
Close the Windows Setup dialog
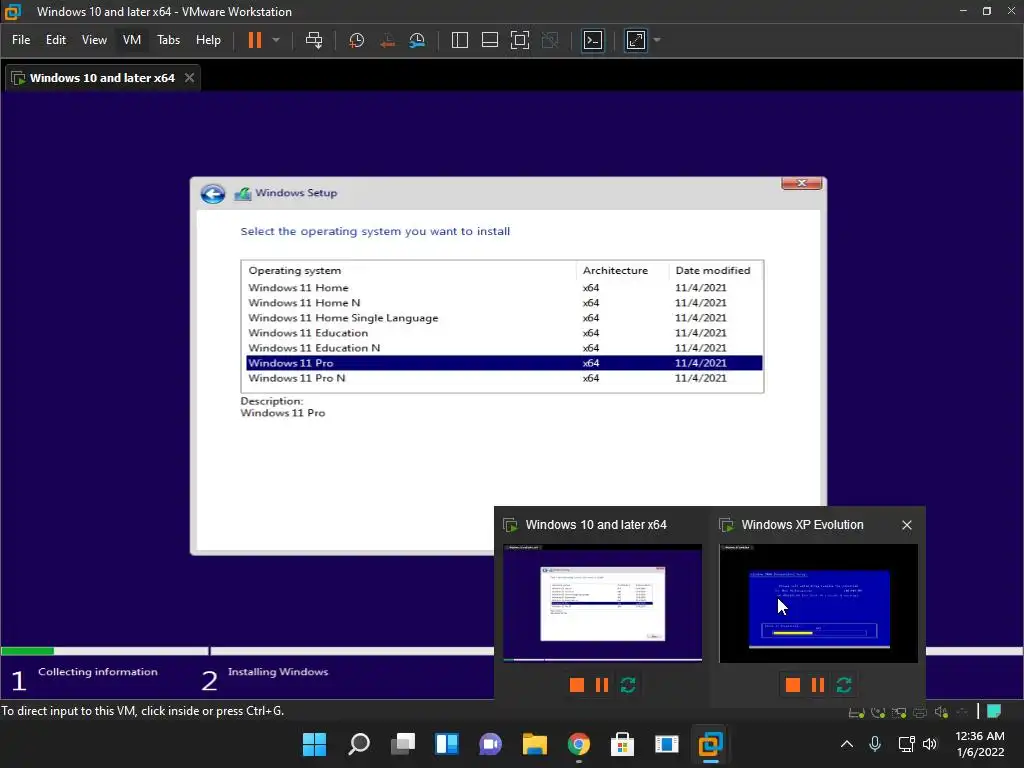pos(802,183)
